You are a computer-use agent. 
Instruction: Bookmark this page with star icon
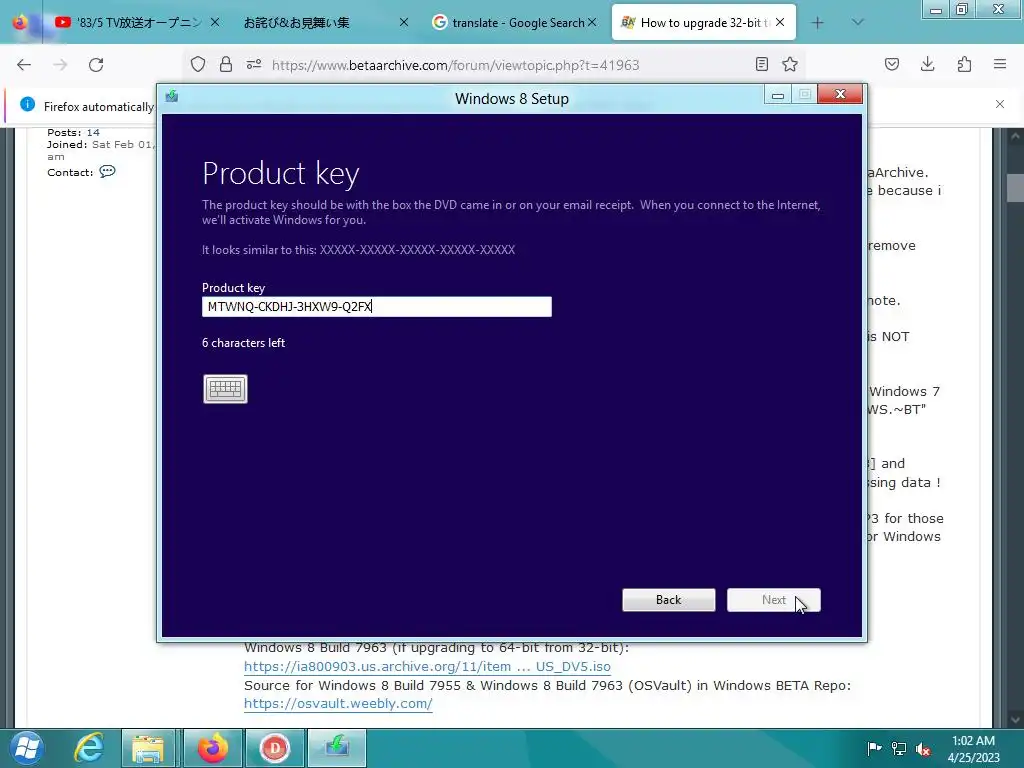pyautogui.click(x=790, y=64)
